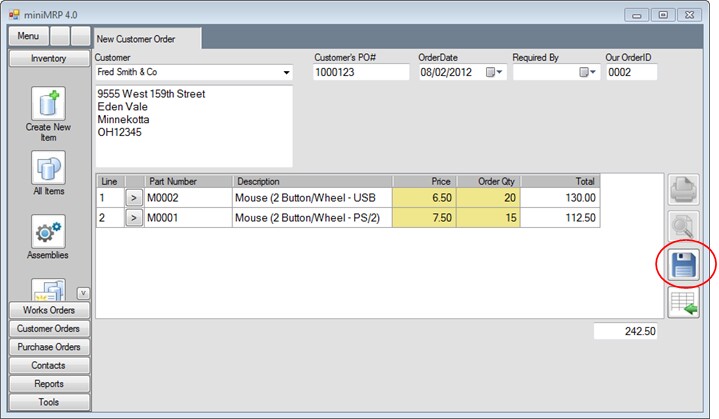Open the Menu button

pos(28,36)
